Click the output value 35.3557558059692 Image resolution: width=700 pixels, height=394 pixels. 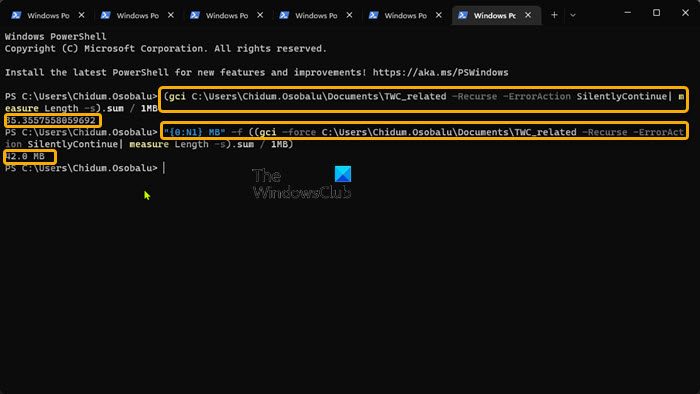50,120
